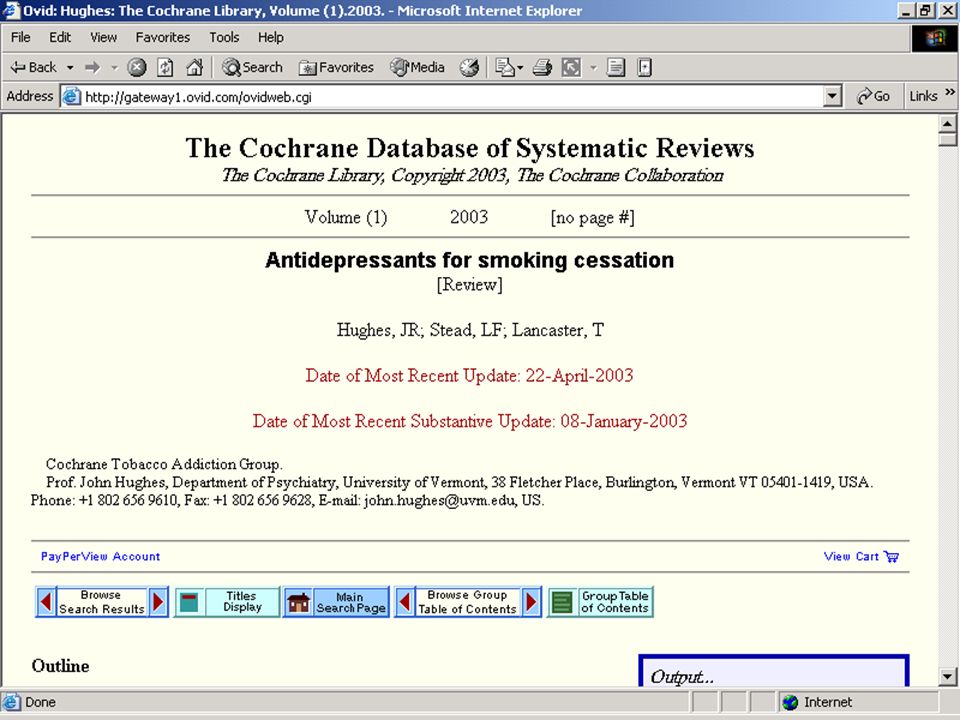Click the vertical scrollbar down arrow
The width and height of the screenshot is (960, 720).
[x=947, y=677]
